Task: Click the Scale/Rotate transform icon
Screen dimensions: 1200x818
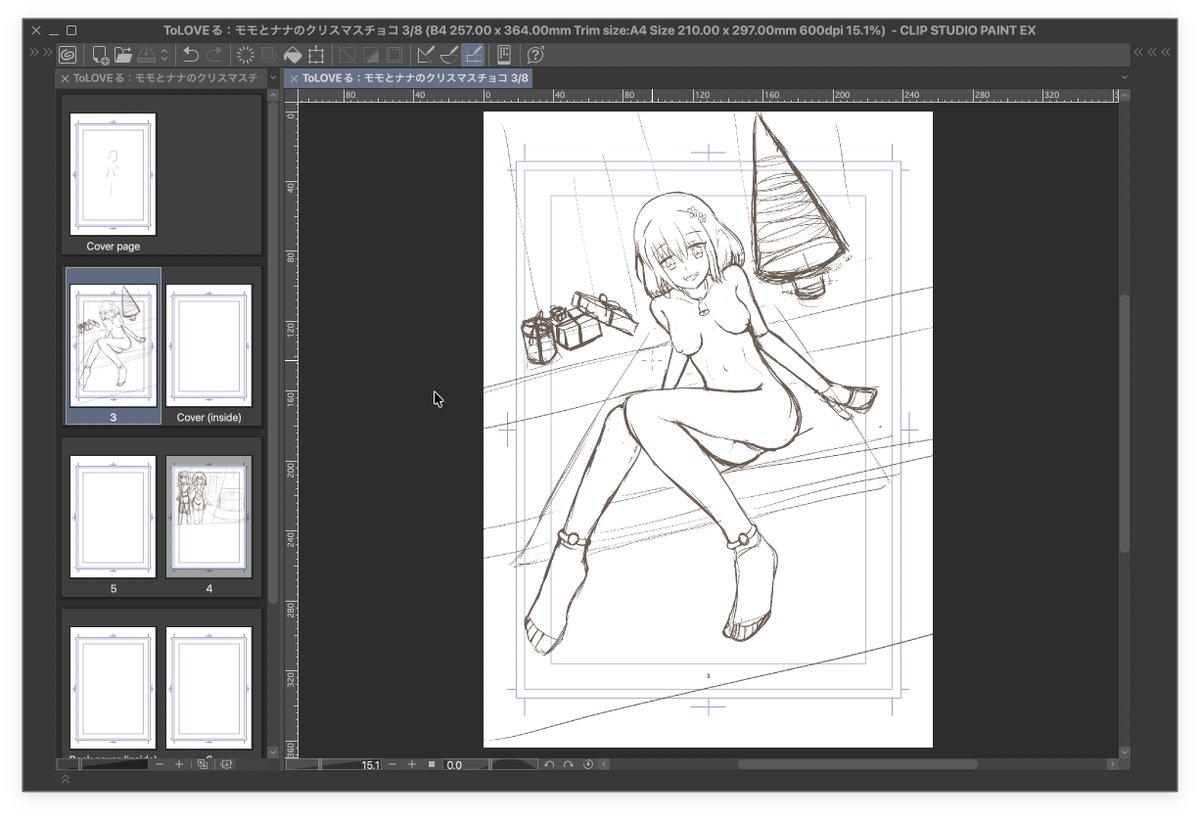Action: (x=316, y=55)
